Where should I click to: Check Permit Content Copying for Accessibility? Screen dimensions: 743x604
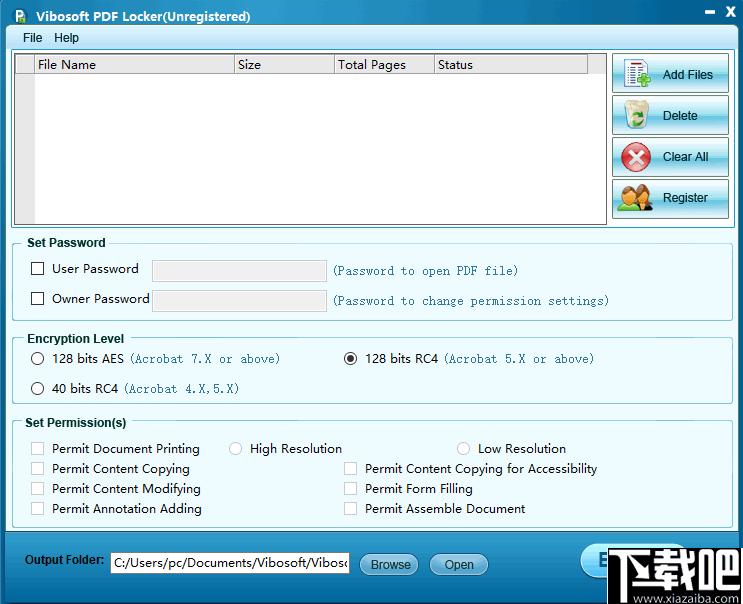click(x=350, y=469)
